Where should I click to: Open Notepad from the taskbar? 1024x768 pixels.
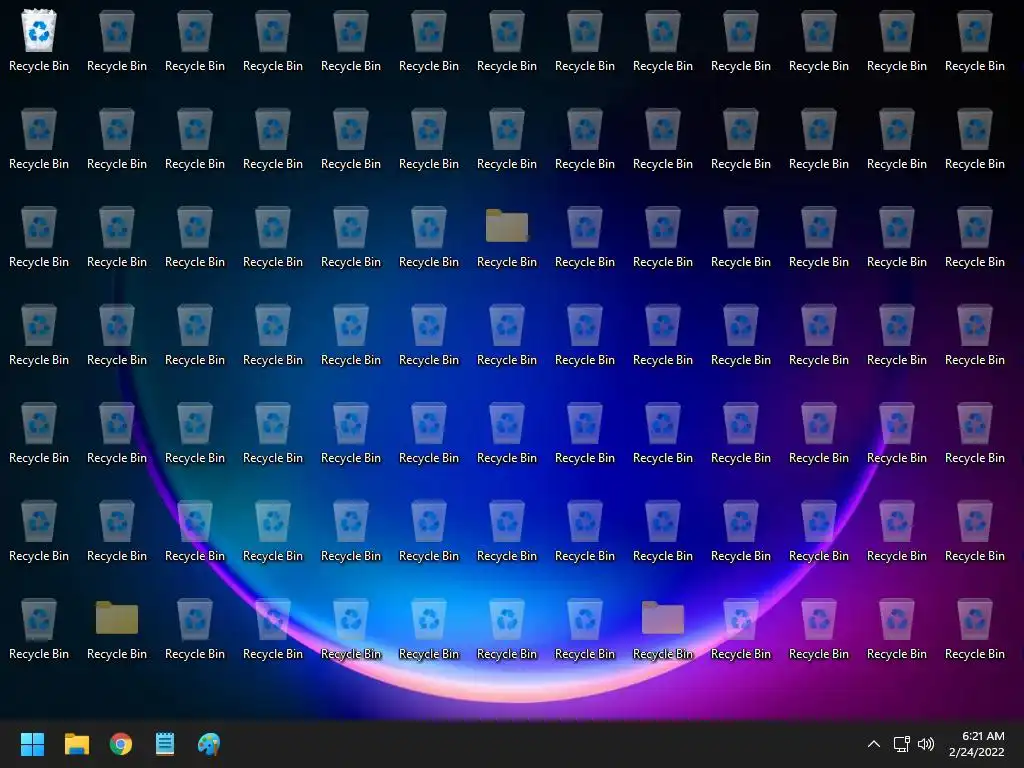165,744
